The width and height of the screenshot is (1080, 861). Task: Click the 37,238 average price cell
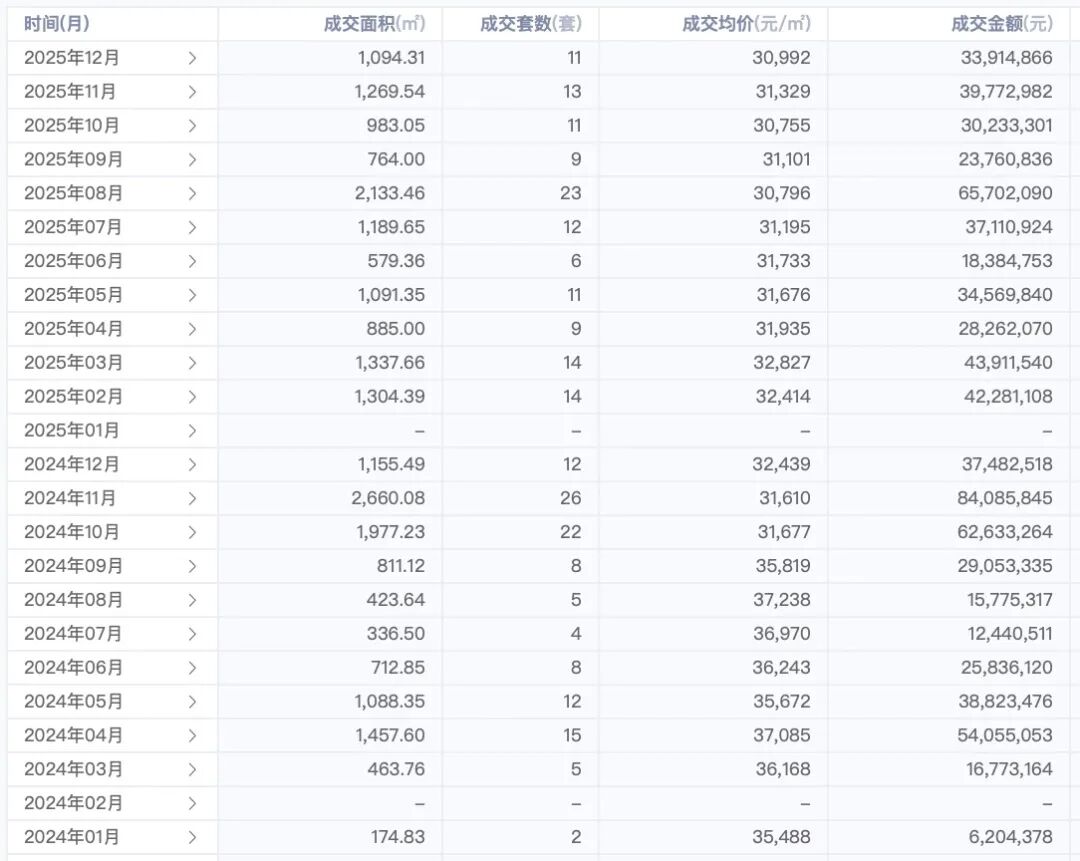coord(782,600)
